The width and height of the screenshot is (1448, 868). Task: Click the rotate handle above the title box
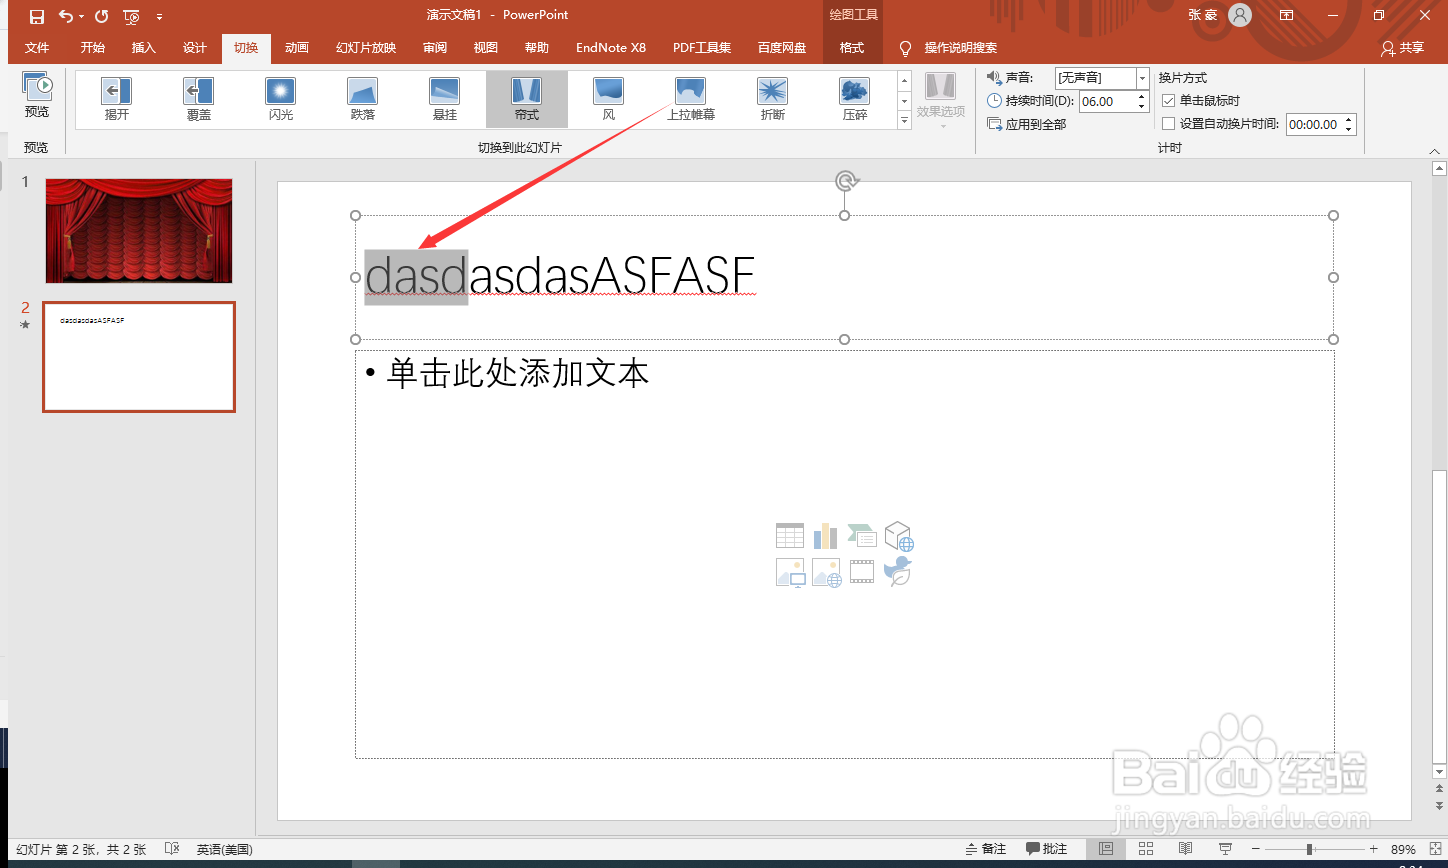(x=846, y=181)
